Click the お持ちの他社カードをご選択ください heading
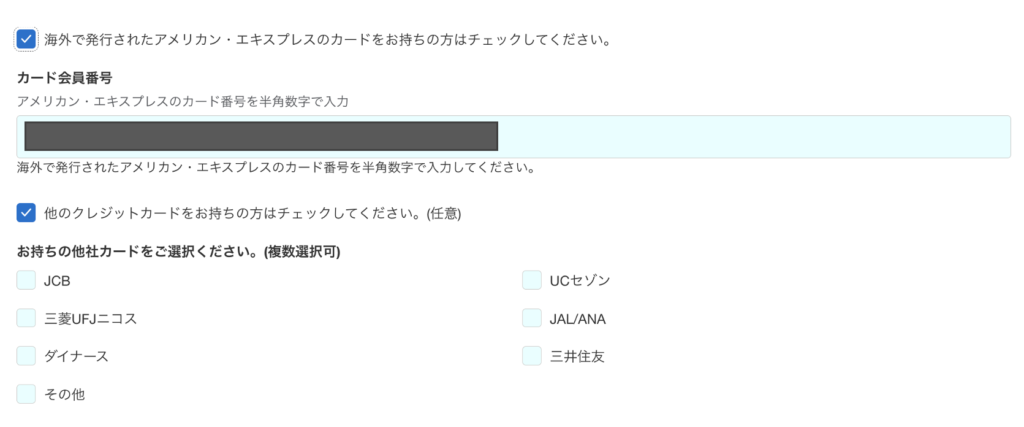This screenshot has width=1024, height=427. [x=179, y=252]
